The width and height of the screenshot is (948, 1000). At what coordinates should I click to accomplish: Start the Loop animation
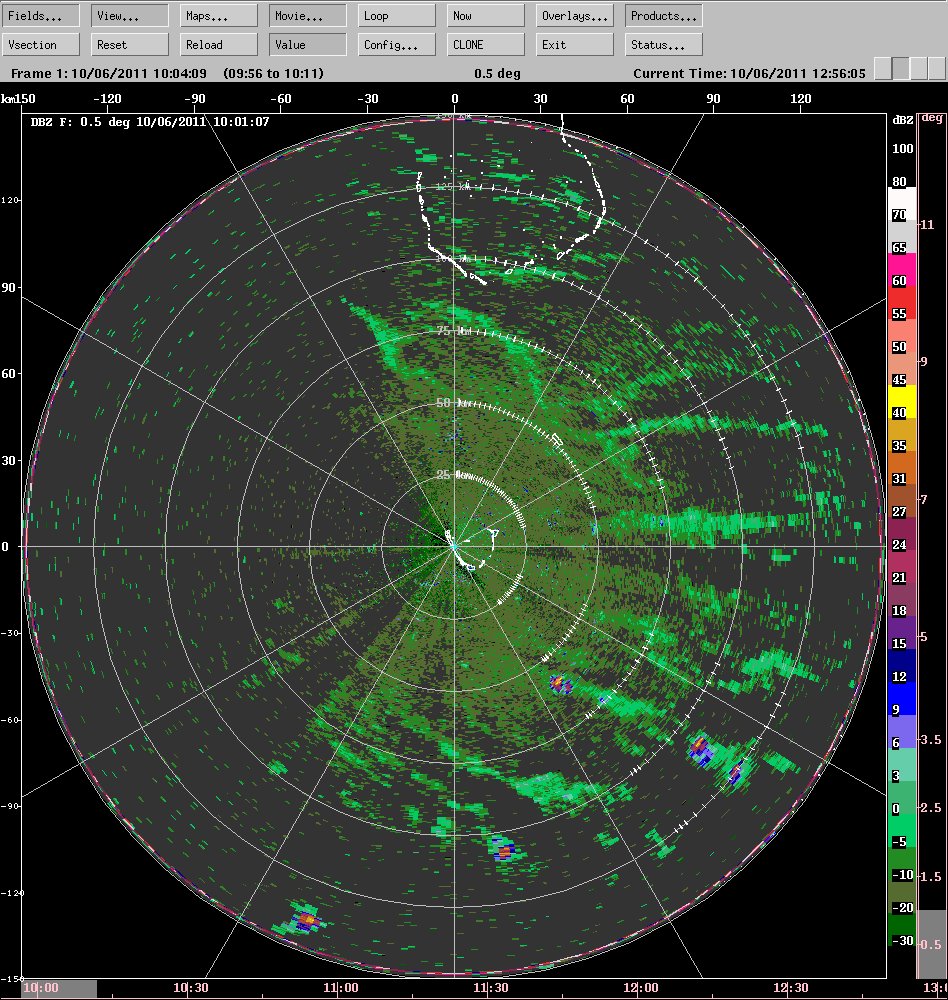[x=397, y=16]
